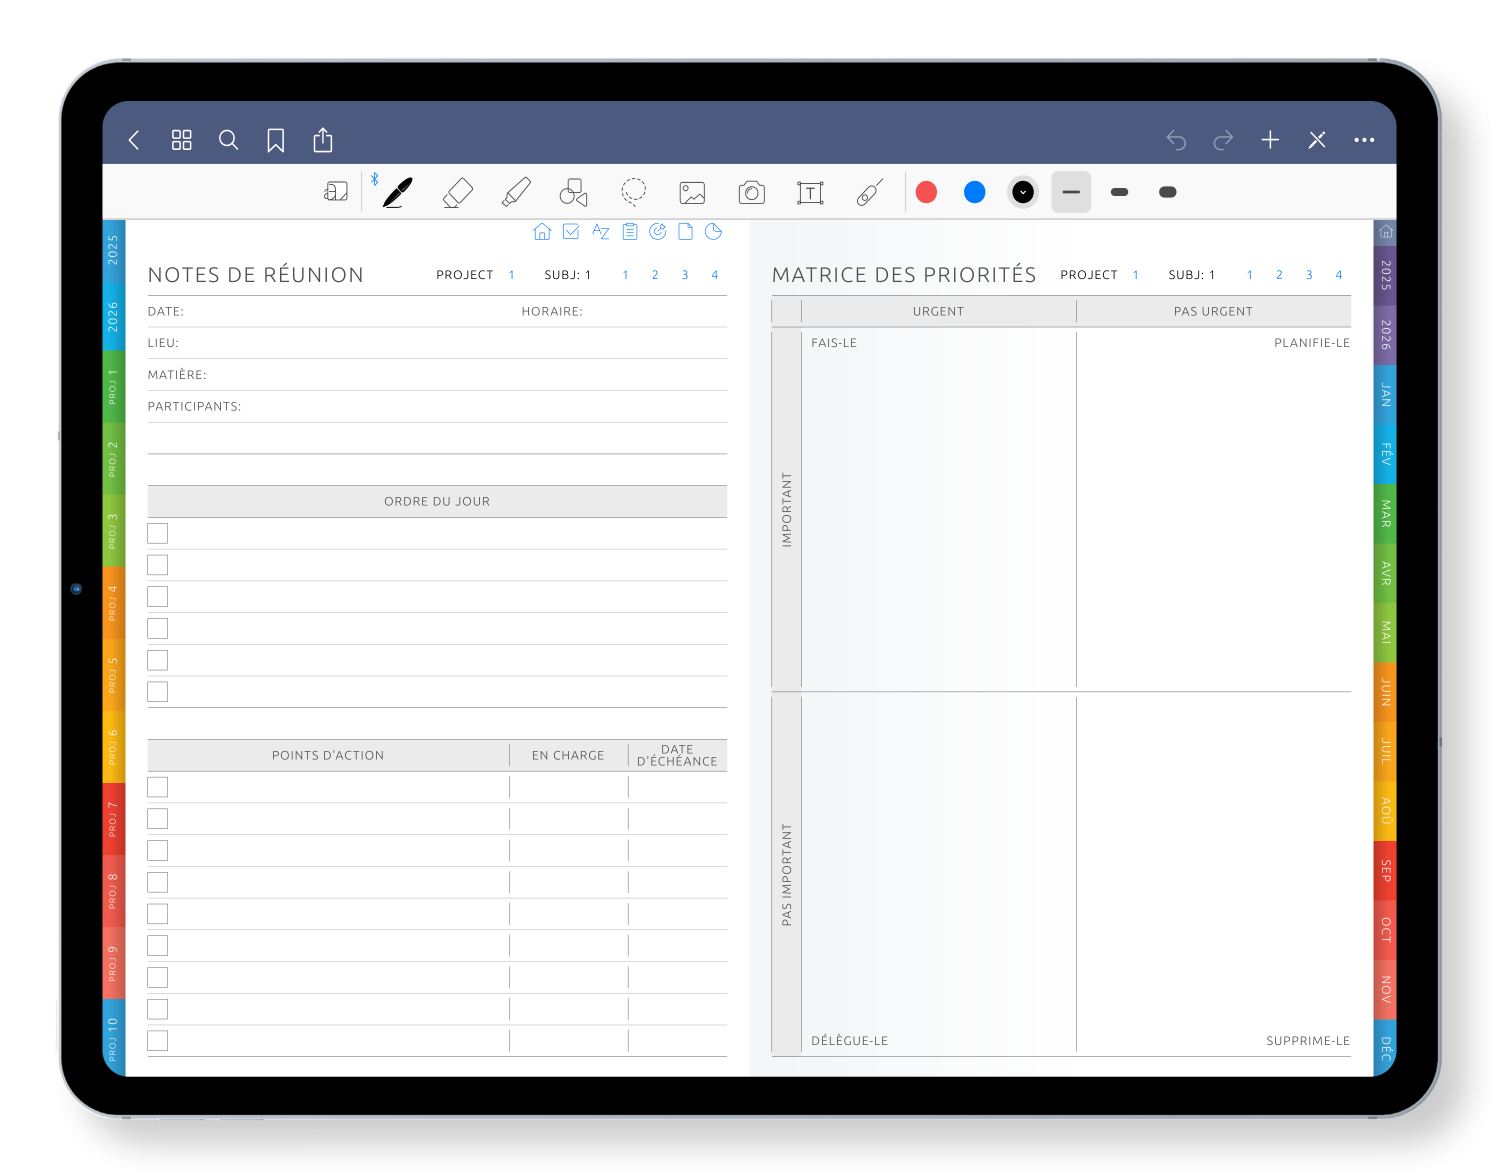Open the DÉC month tab
This screenshot has height=1175, width=1500.
tap(1385, 1048)
